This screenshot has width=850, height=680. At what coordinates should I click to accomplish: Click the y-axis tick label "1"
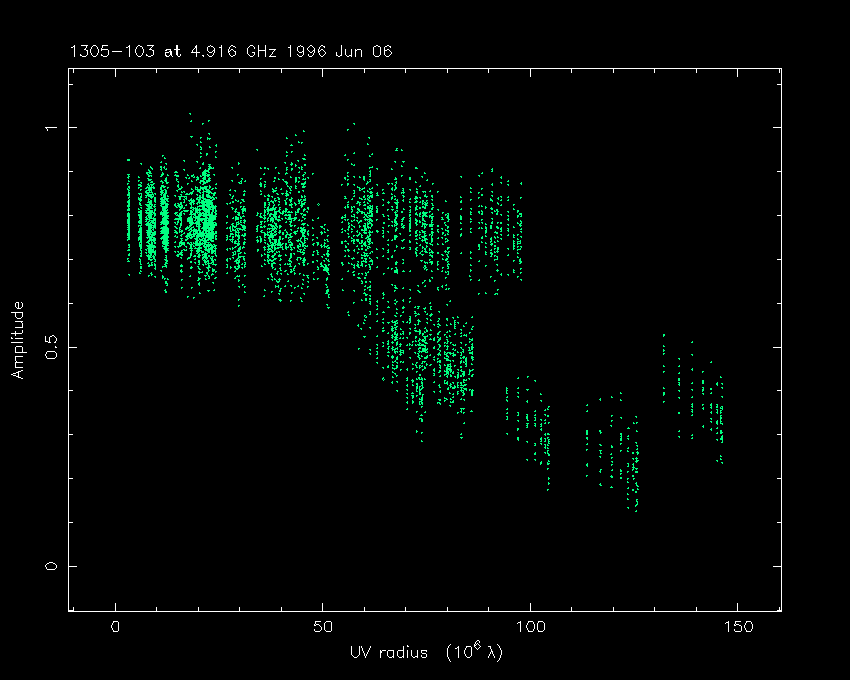pyautogui.click(x=52, y=127)
